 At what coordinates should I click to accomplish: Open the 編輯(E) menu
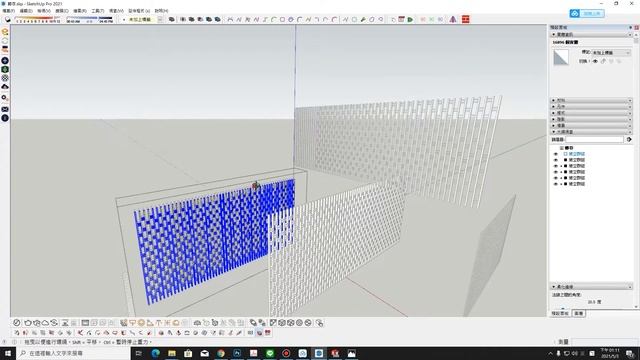tap(26, 11)
